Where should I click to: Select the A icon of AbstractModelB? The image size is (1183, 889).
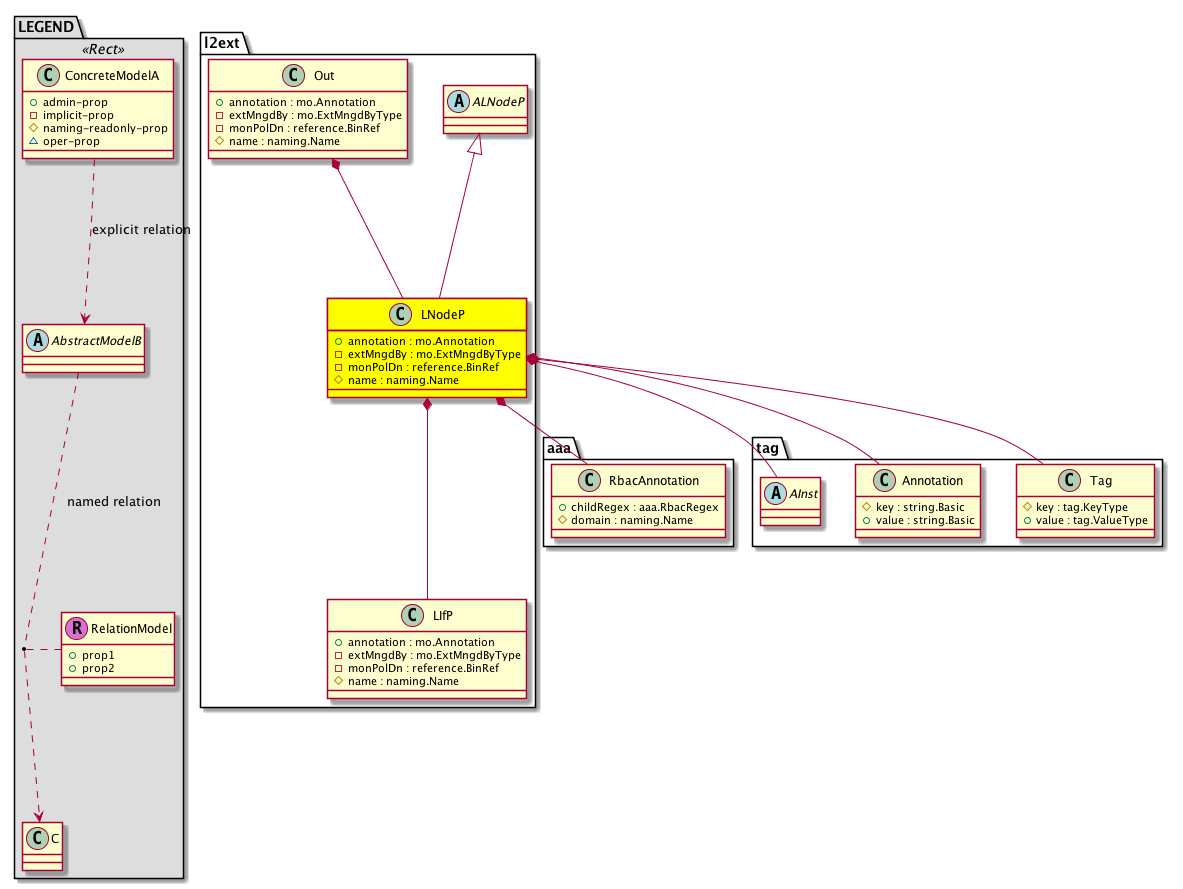(x=37, y=341)
